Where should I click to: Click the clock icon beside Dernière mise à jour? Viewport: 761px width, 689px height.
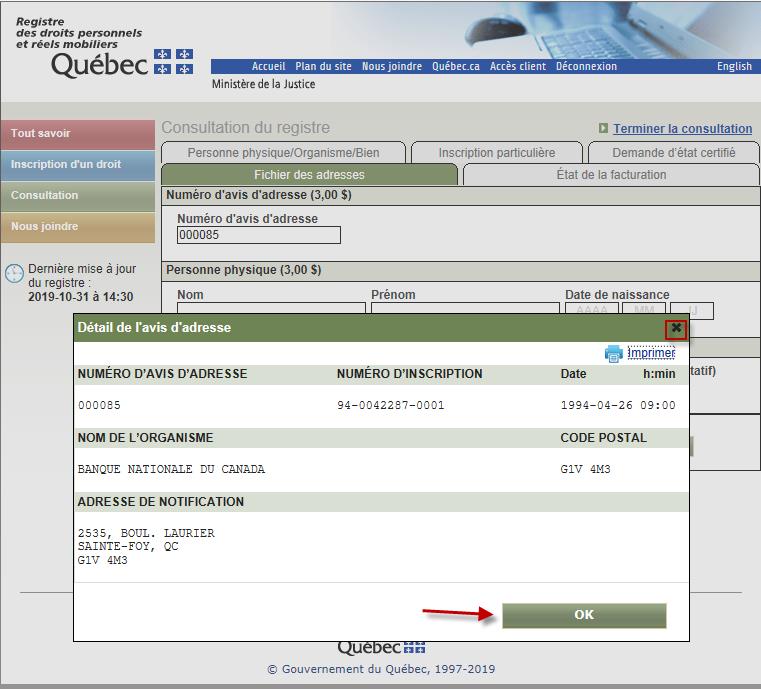click(x=14, y=273)
